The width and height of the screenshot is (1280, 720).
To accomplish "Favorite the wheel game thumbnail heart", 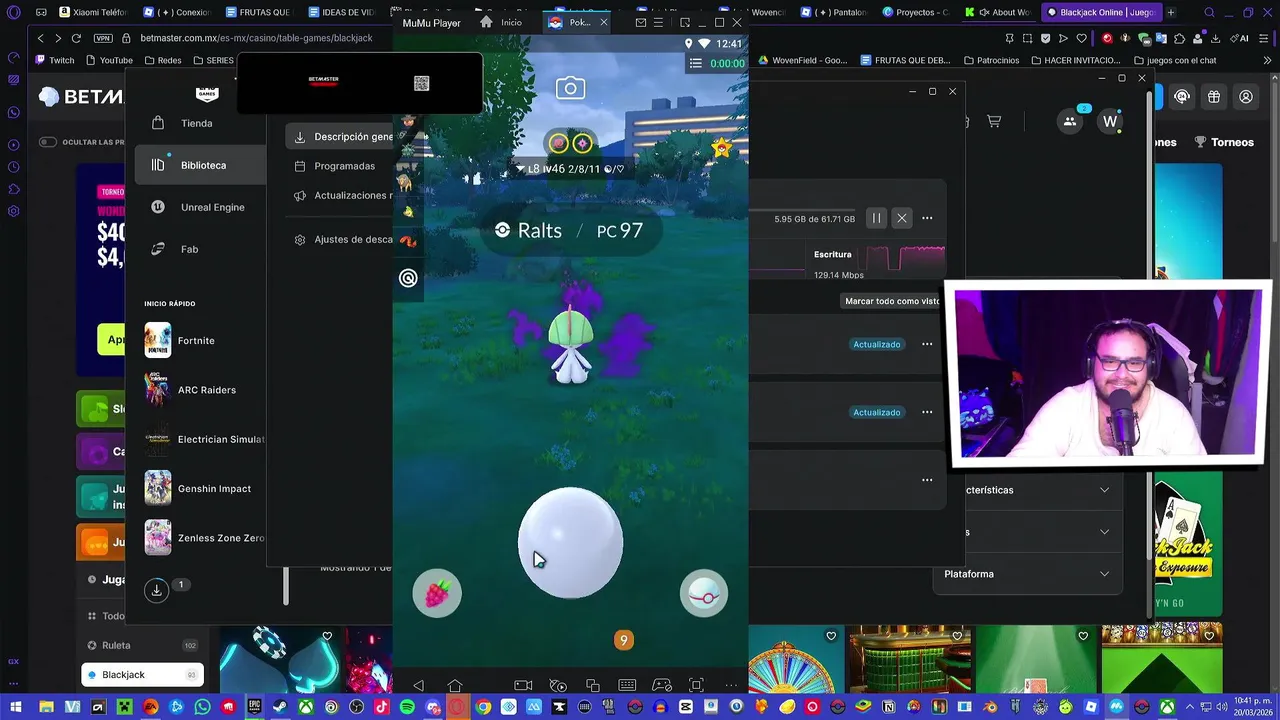I will pyautogui.click(x=831, y=636).
